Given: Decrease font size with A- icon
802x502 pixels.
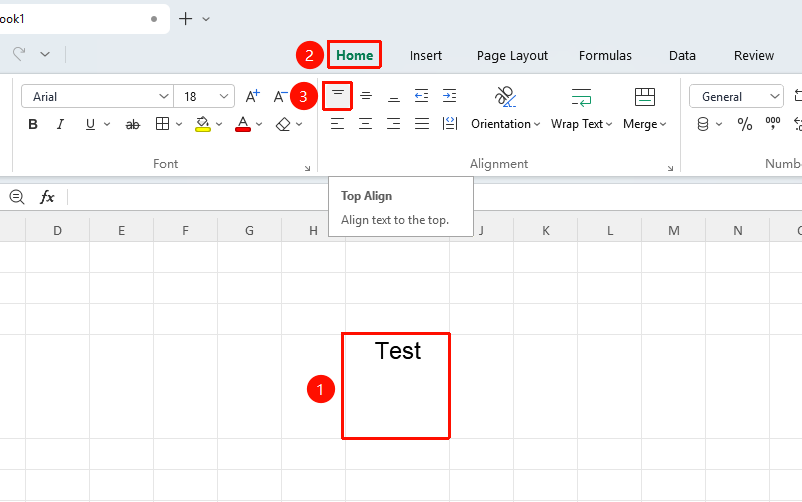Looking at the screenshot, I should pyautogui.click(x=280, y=96).
